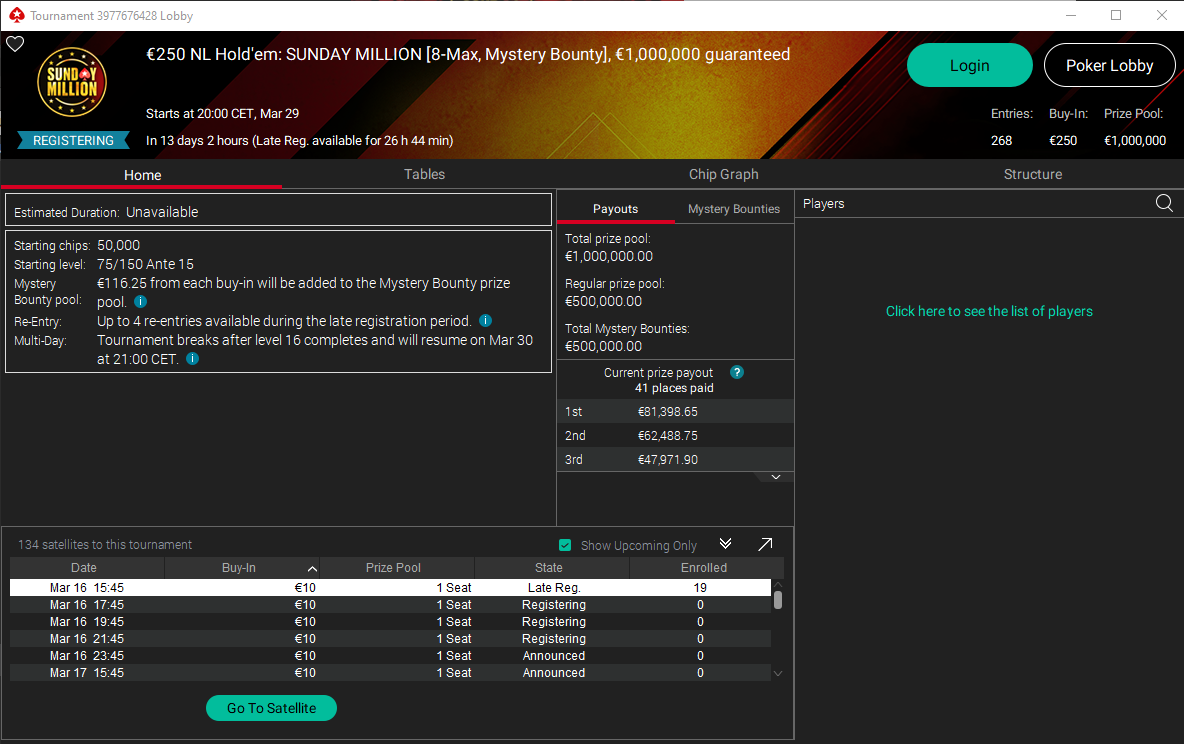
Task: Add tournament to favorites with heart icon
Action: (x=15, y=44)
